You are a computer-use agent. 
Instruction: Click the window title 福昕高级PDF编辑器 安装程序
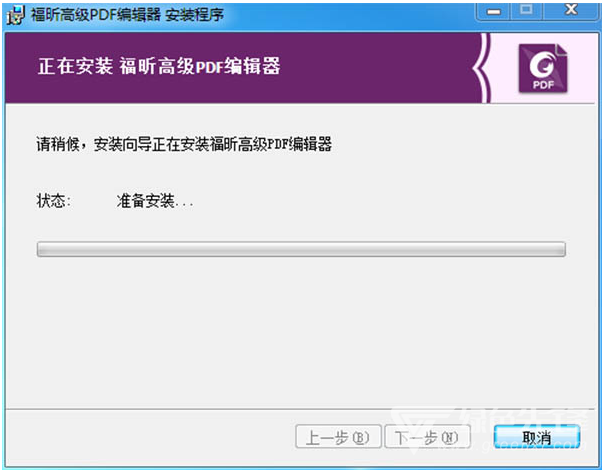(127, 15)
